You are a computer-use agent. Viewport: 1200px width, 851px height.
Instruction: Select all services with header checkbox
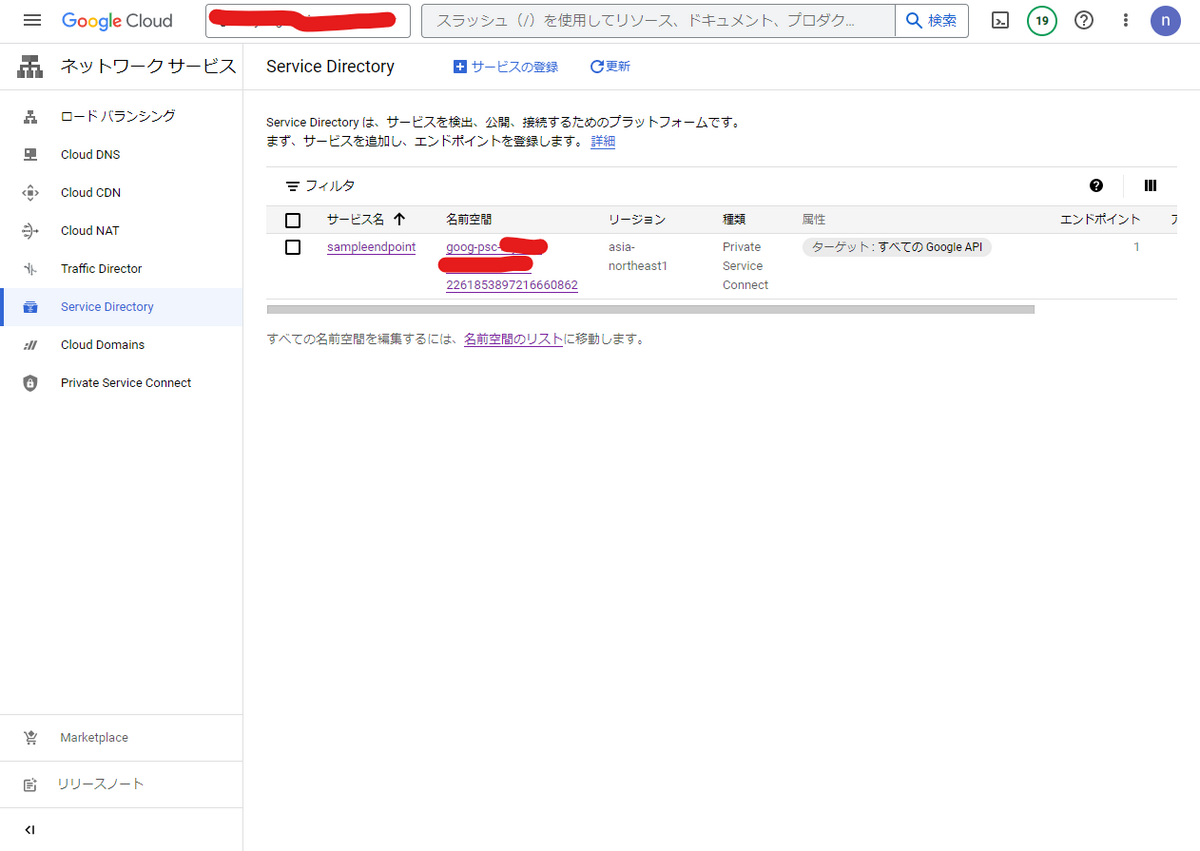(293, 220)
